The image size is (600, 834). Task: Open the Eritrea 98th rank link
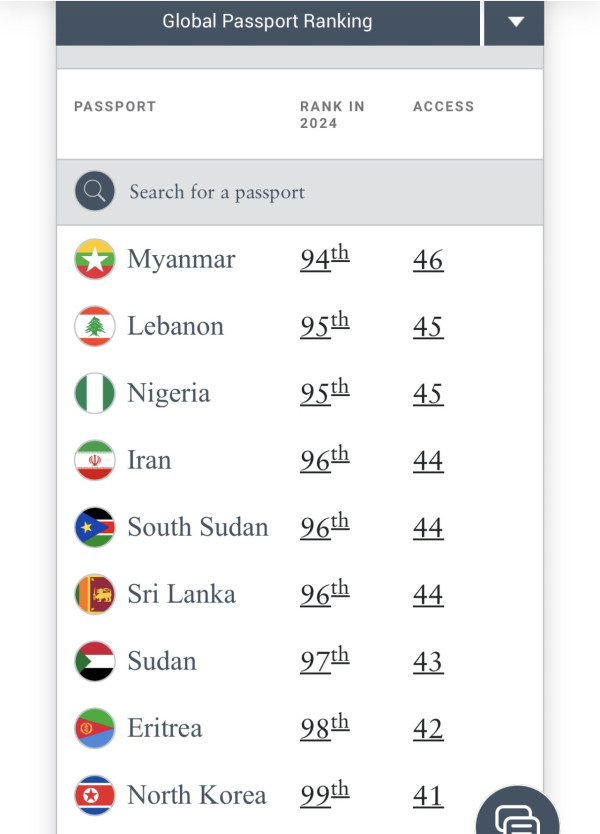click(x=324, y=728)
